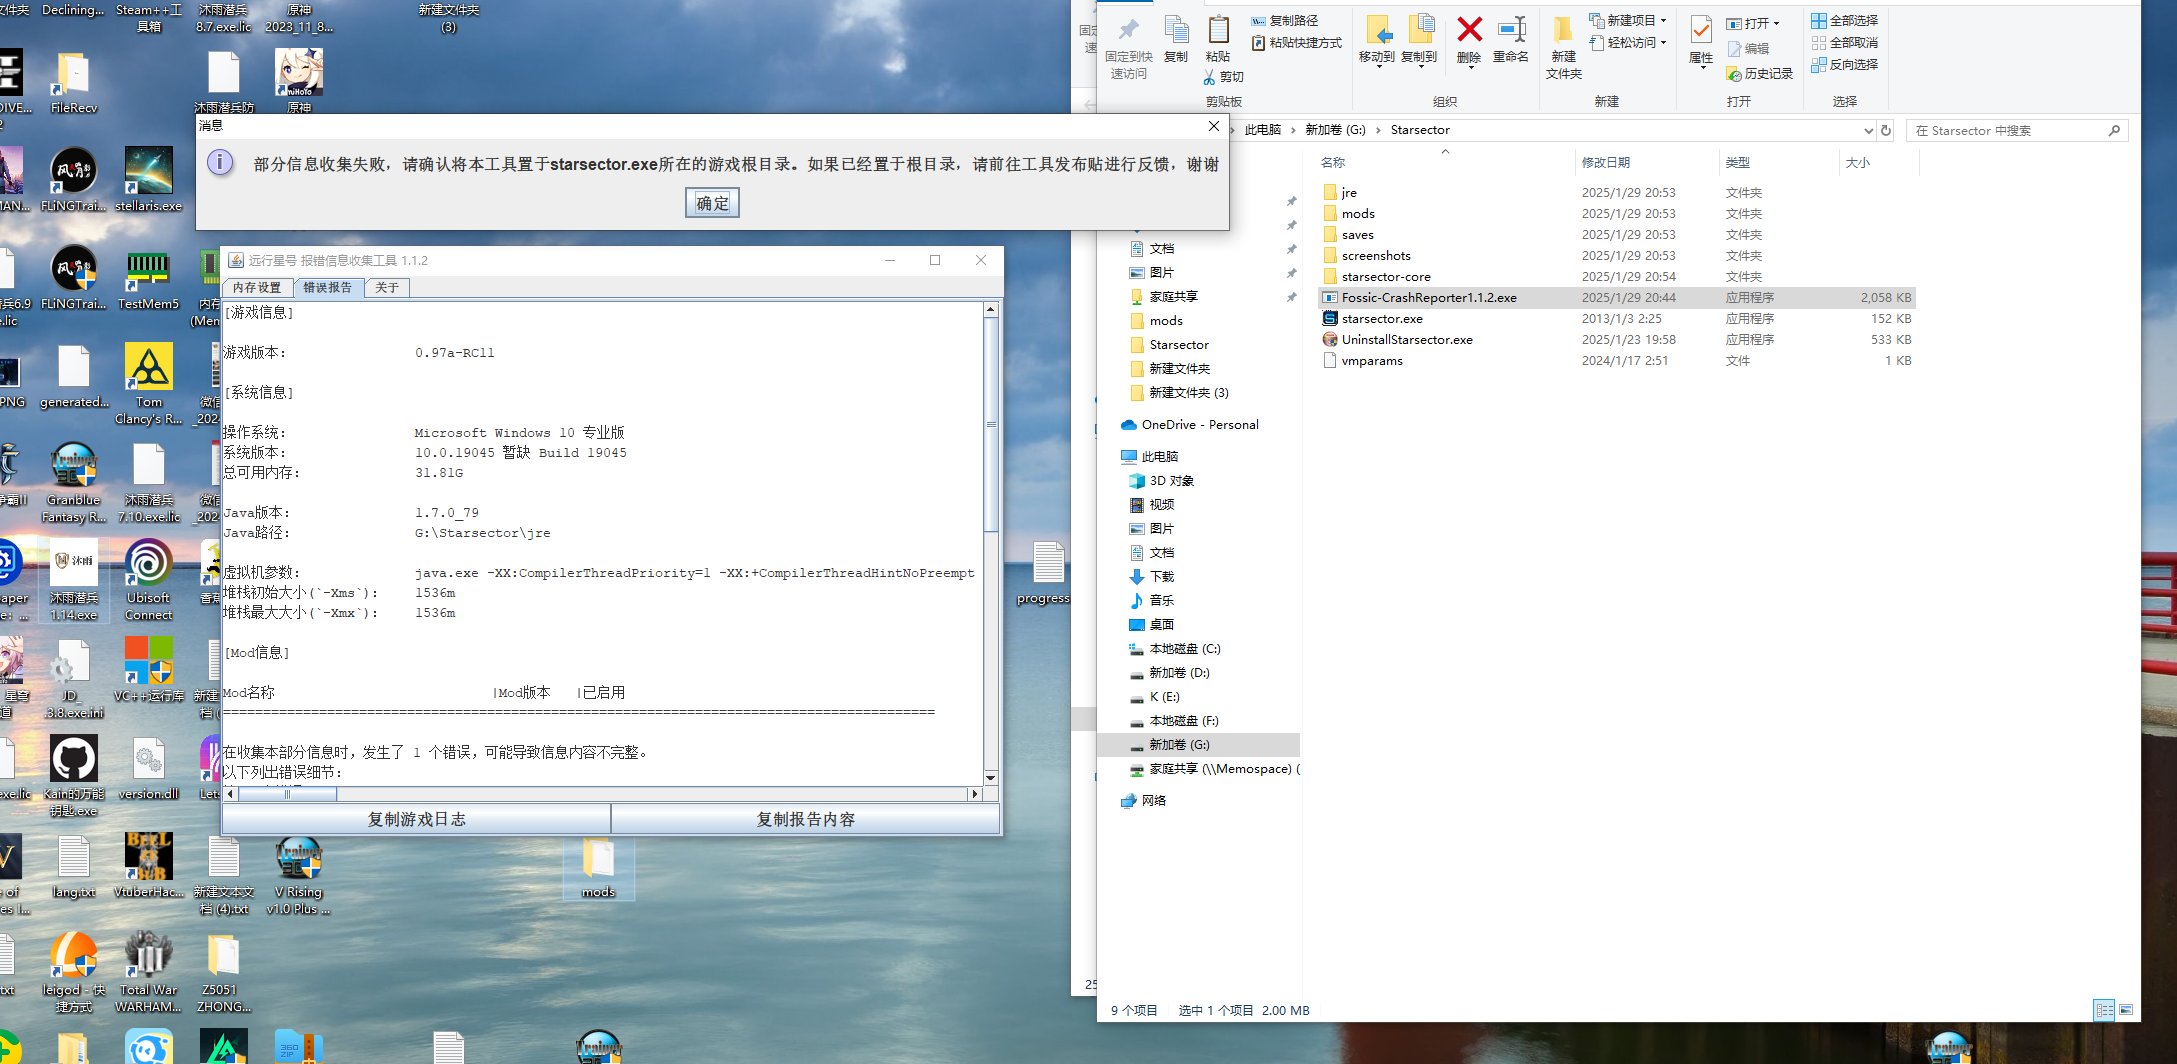Open the GitHub desktop shortcut icon
2177x1064 pixels.
74,759
